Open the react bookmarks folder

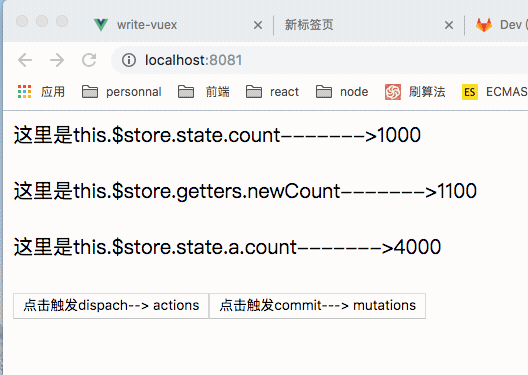[272, 92]
